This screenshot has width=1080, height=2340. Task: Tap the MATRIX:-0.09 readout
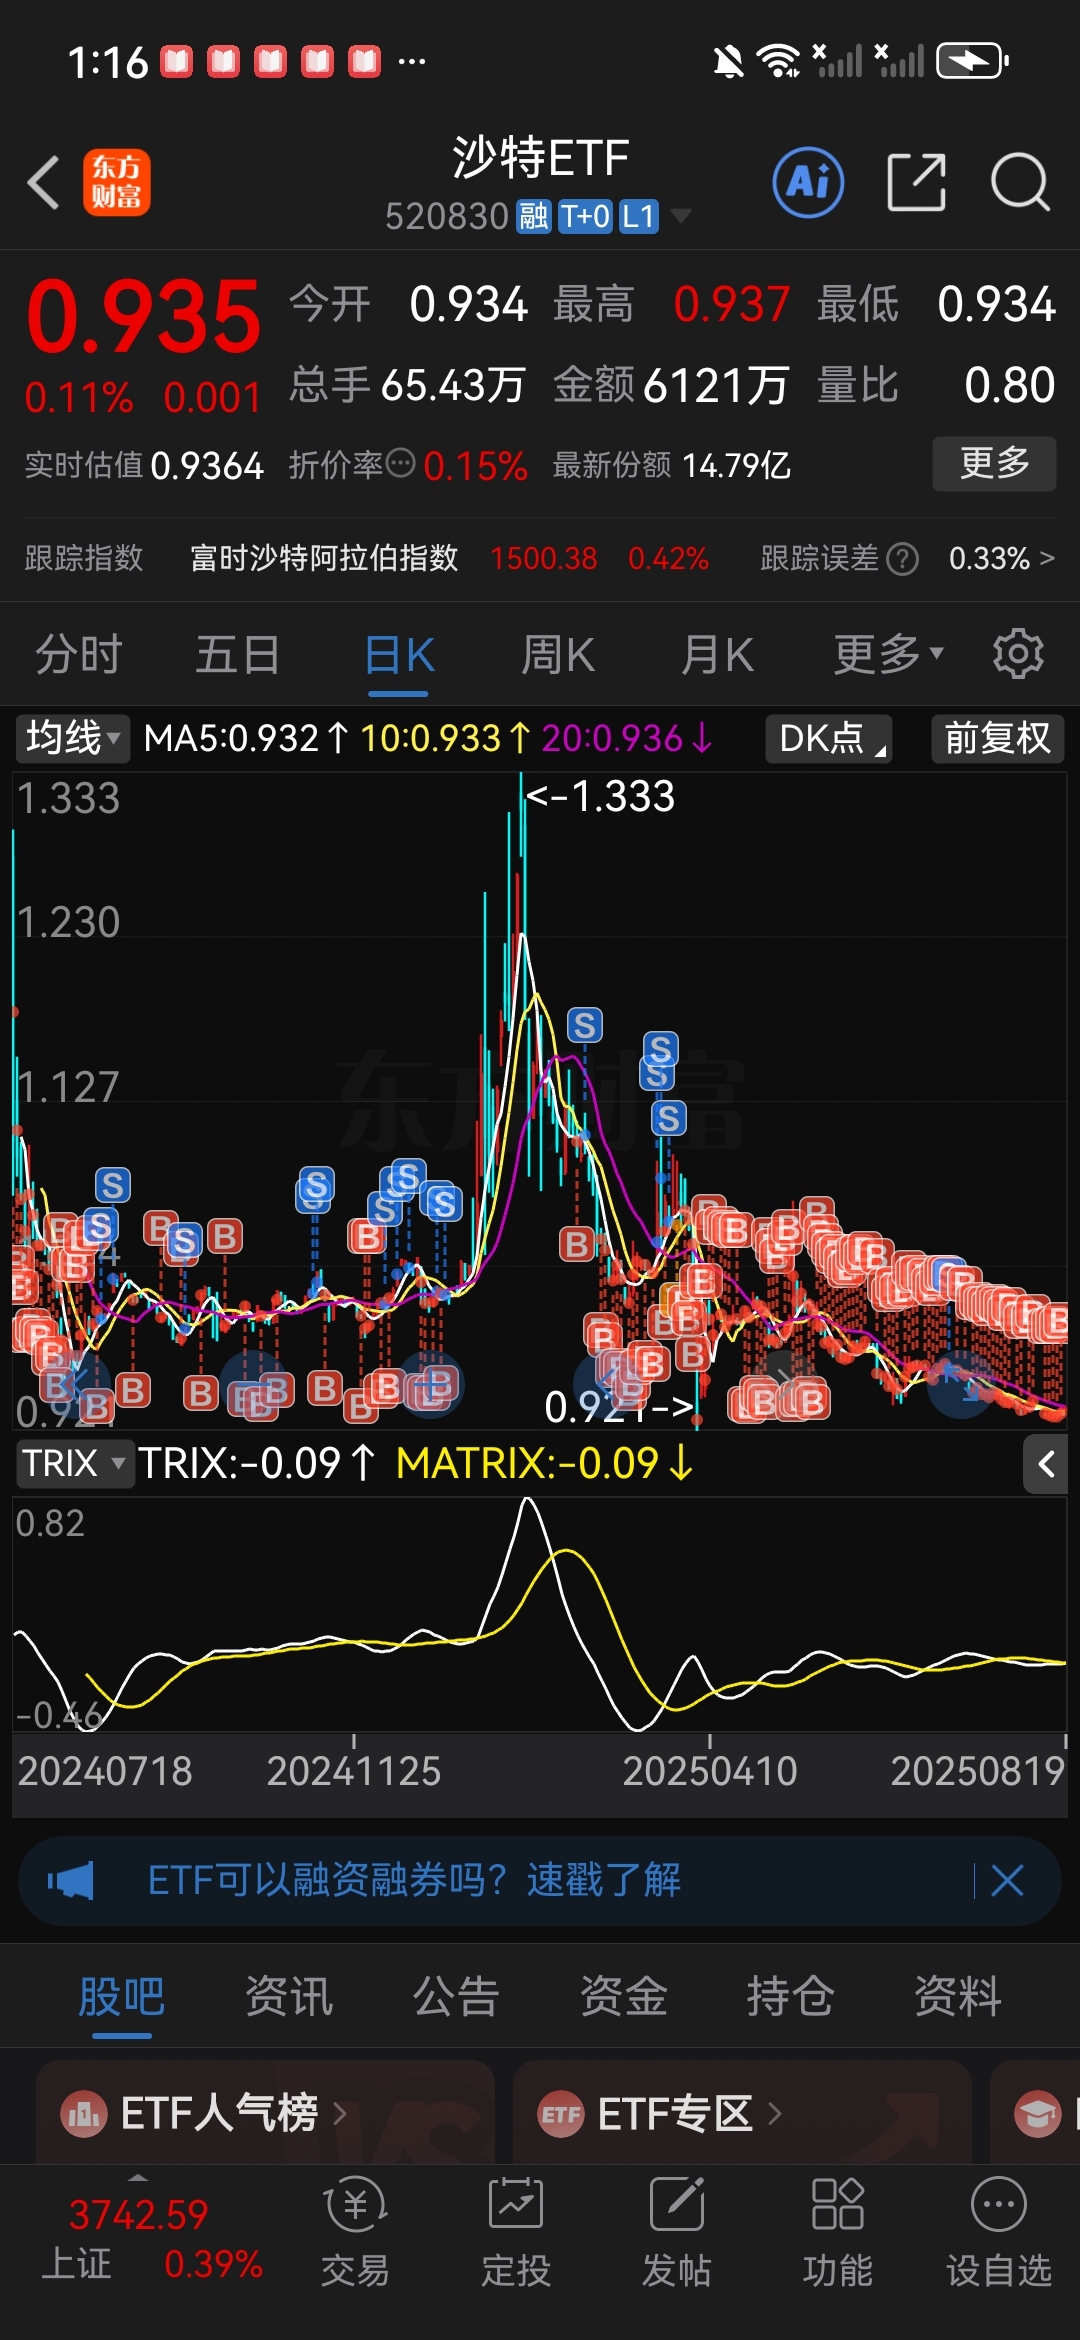(x=544, y=1464)
